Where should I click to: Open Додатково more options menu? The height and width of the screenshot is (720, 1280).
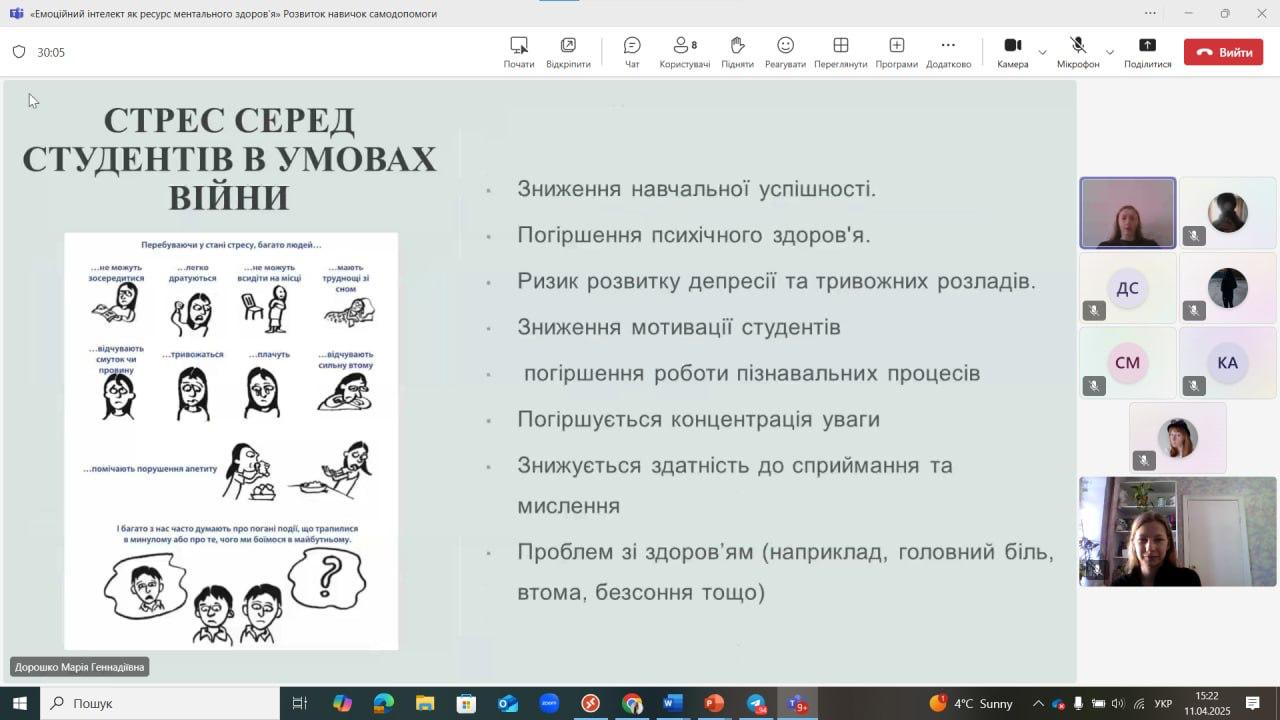click(x=948, y=52)
